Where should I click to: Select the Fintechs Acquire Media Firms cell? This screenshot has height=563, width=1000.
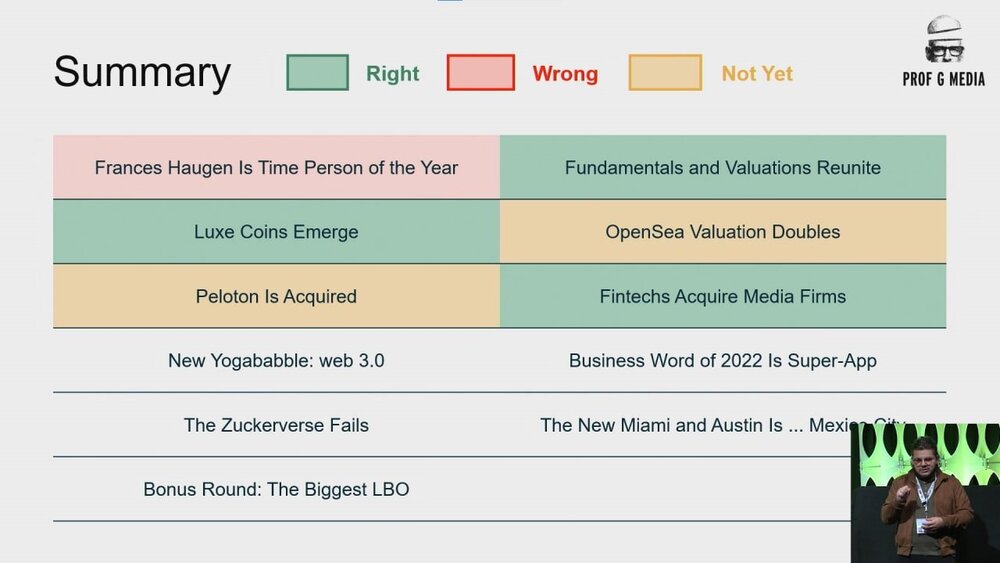click(723, 296)
